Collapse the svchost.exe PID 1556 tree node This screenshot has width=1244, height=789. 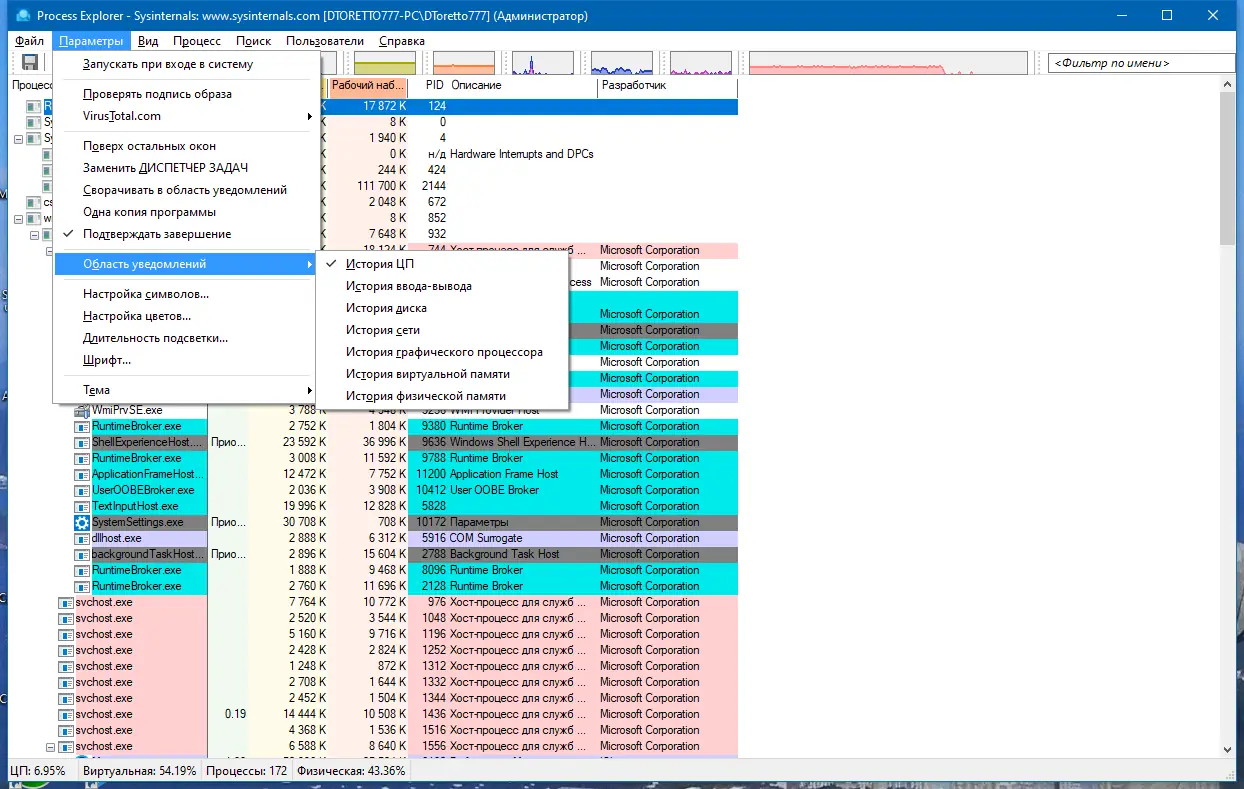[x=50, y=747]
